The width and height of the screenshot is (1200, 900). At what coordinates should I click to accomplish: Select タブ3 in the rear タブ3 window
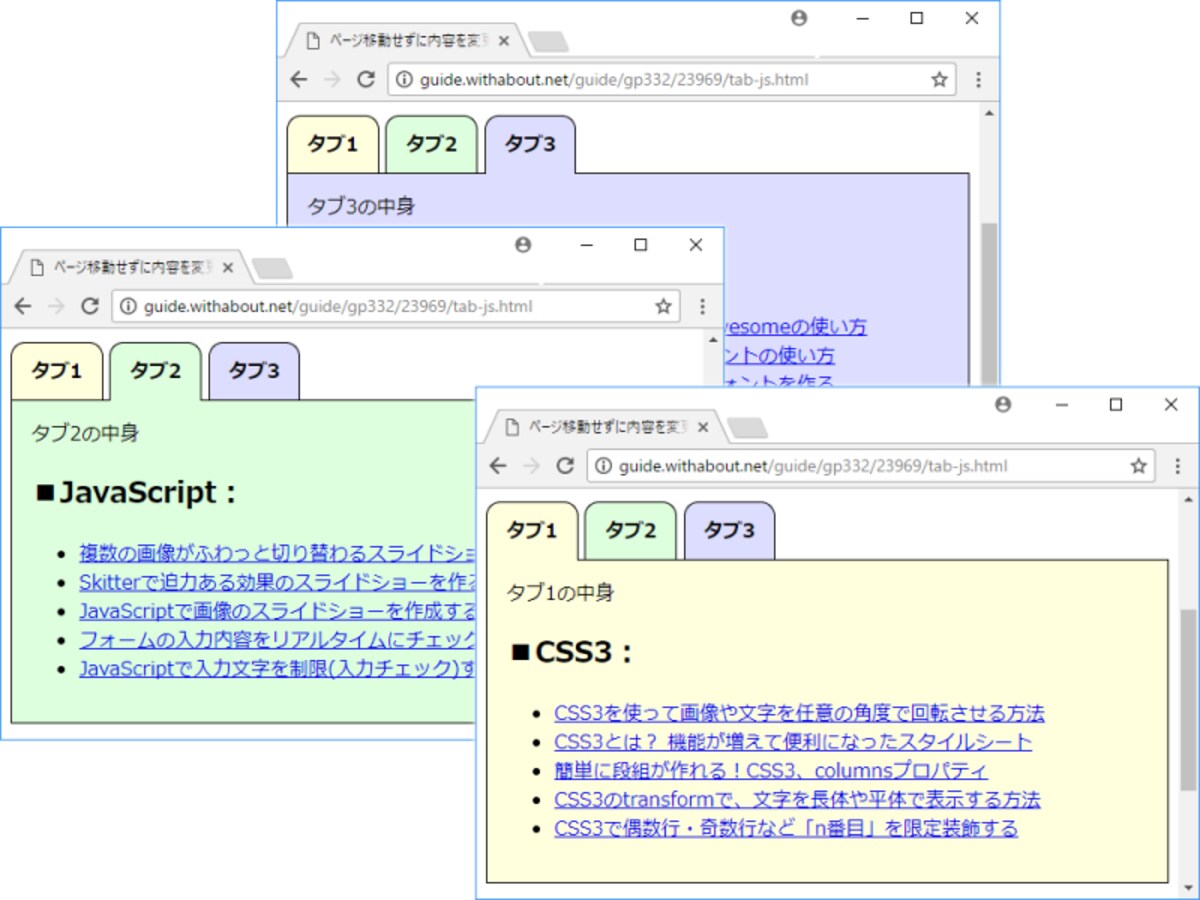pos(530,144)
